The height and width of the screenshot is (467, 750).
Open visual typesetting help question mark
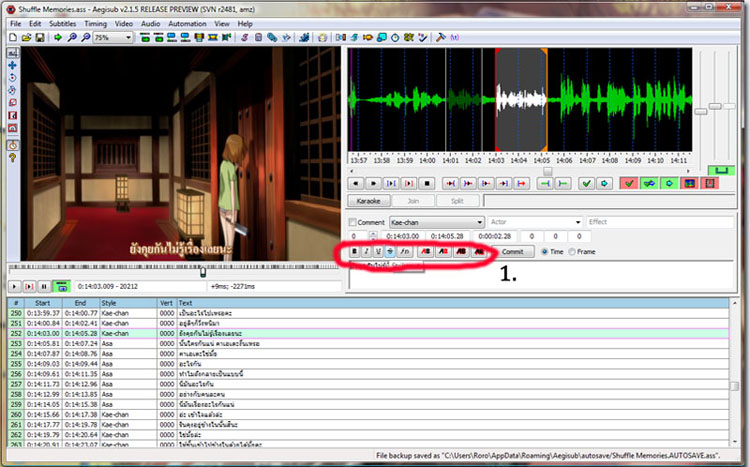tap(12, 158)
